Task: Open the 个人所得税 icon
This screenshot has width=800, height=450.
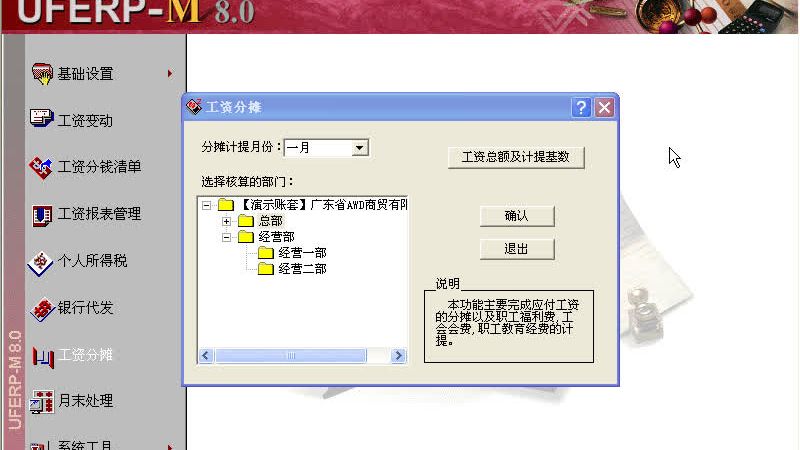Action: pyautogui.click(x=40, y=263)
